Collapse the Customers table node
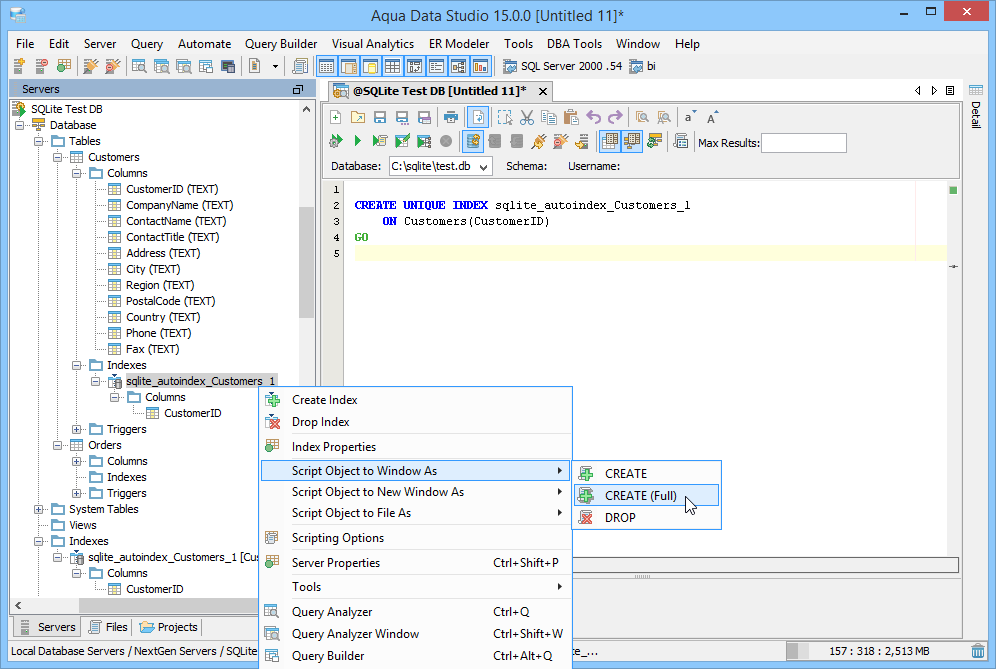Viewport: 996px width, 669px height. point(57,157)
